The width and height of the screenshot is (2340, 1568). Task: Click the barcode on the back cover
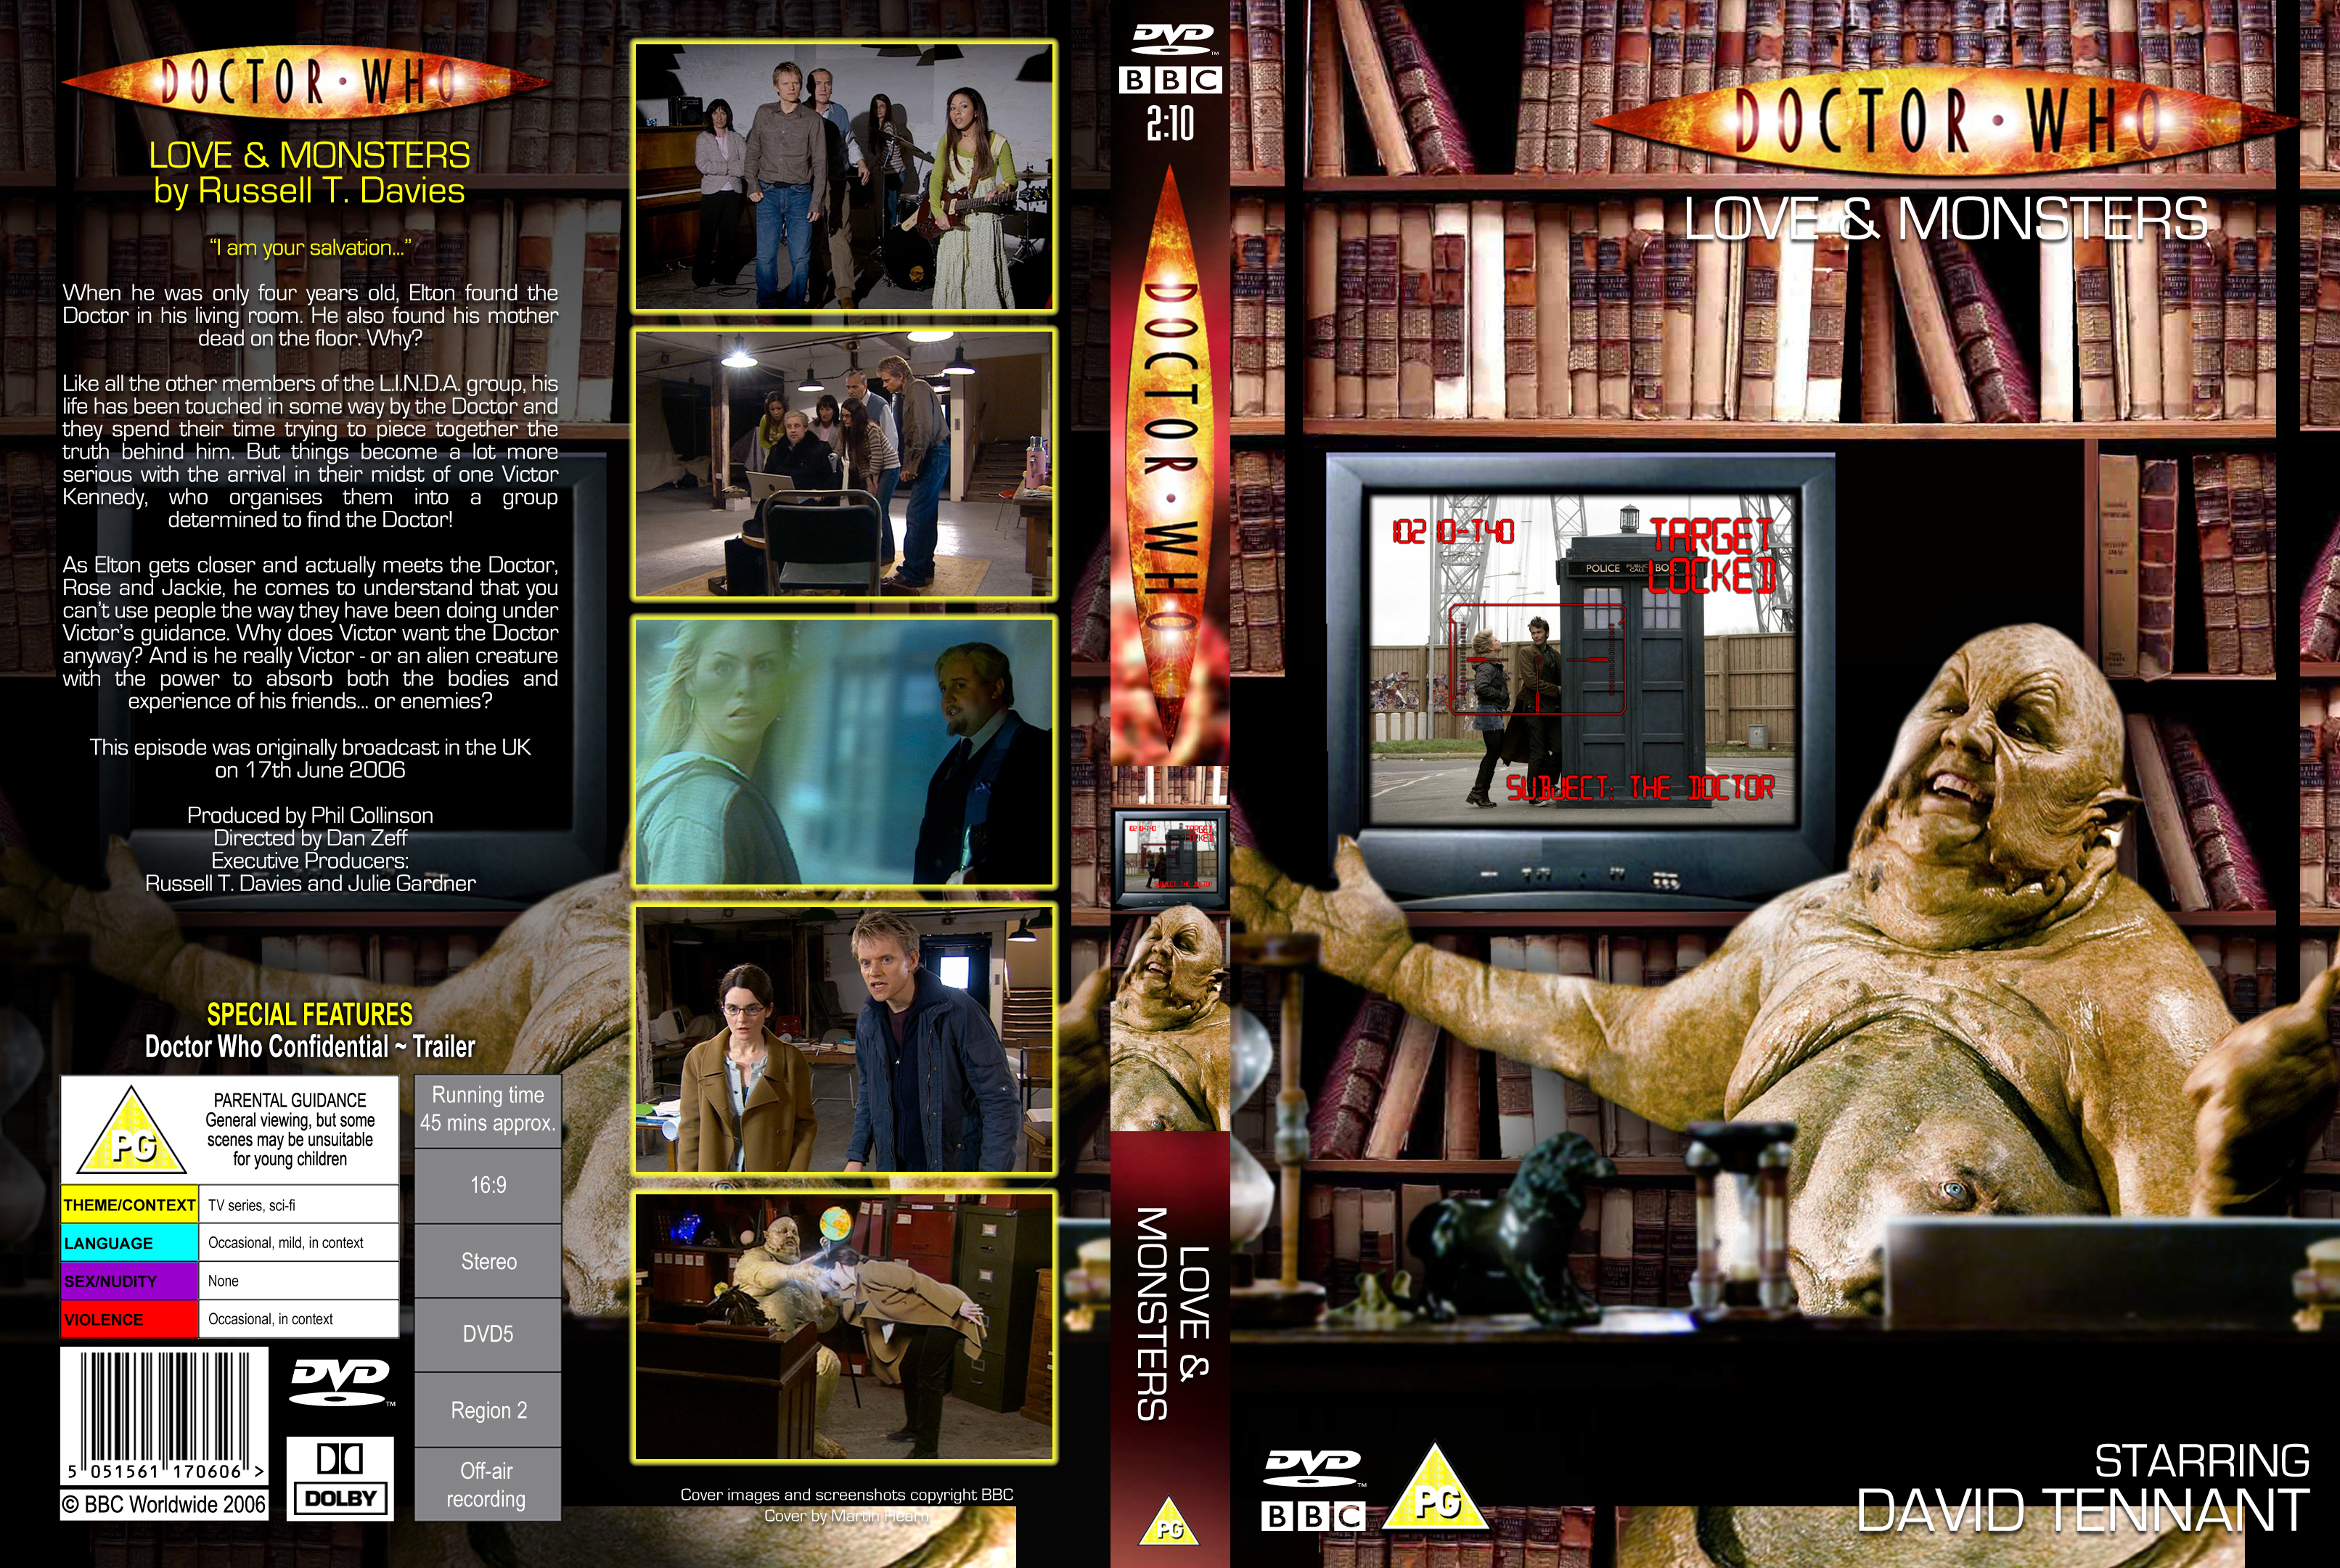pyautogui.click(x=164, y=1416)
